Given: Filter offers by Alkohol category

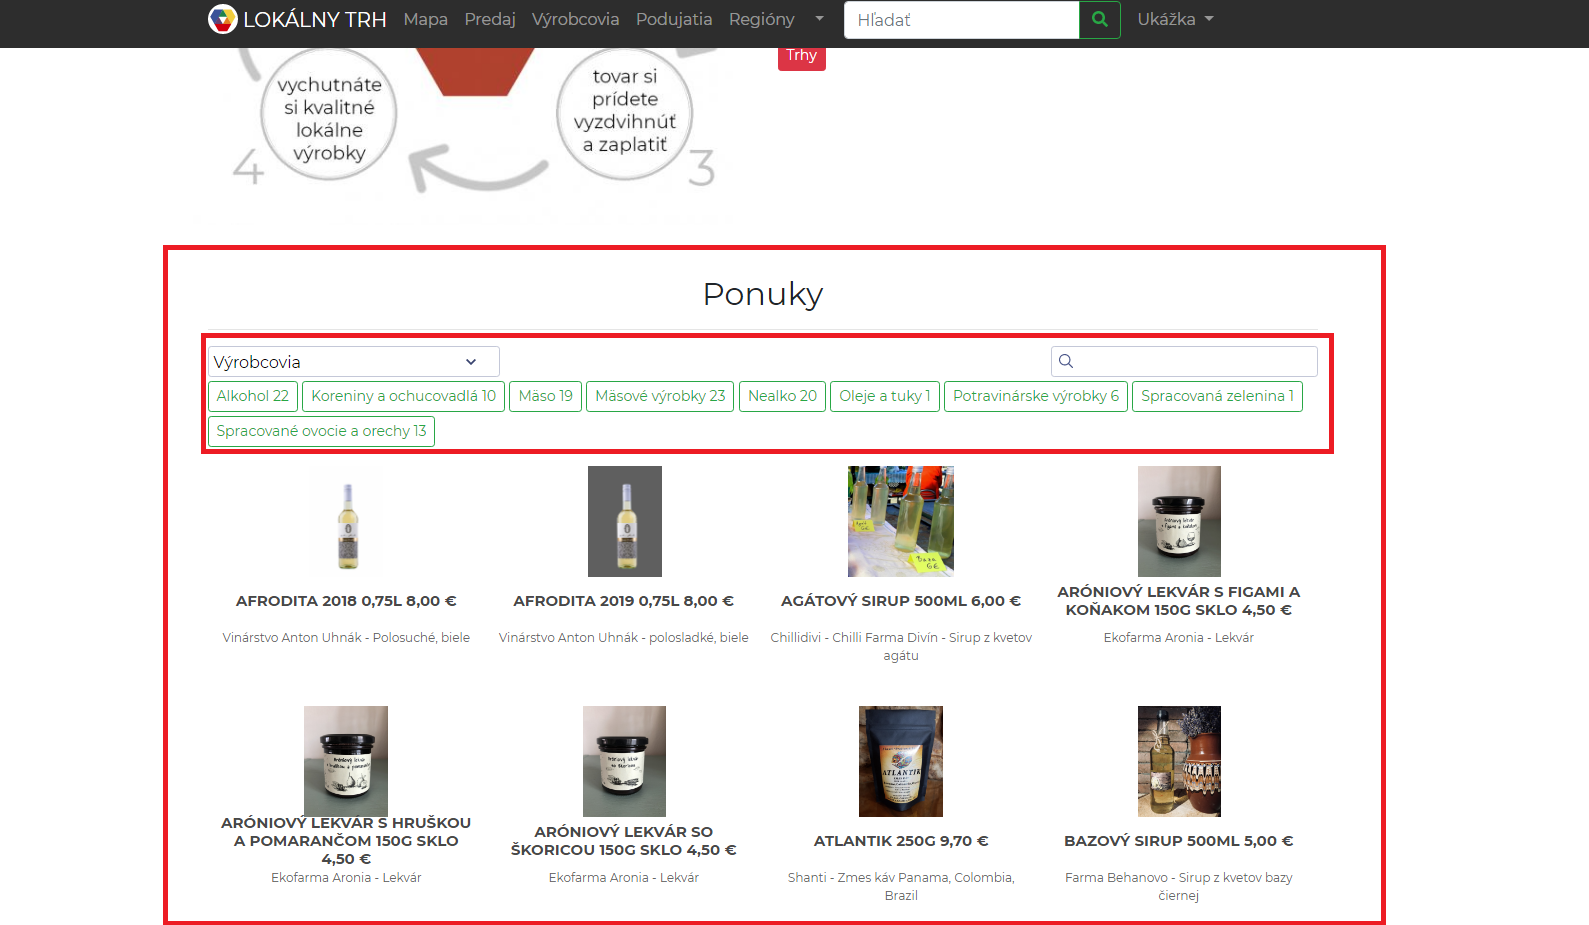Looking at the screenshot, I should click(x=252, y=396).
